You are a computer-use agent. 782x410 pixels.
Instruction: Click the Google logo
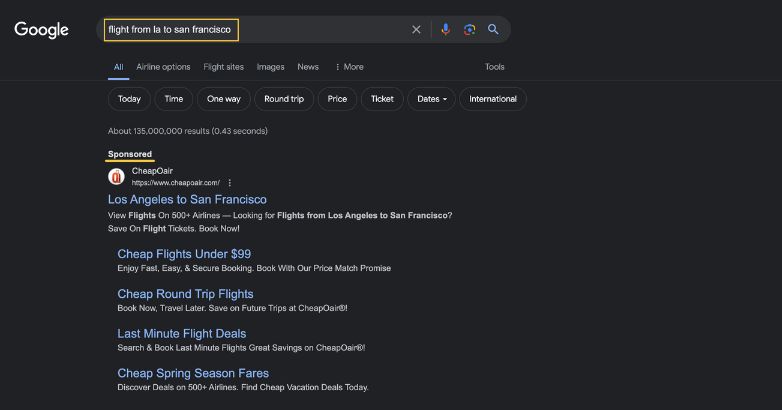[x=41, y=30]
